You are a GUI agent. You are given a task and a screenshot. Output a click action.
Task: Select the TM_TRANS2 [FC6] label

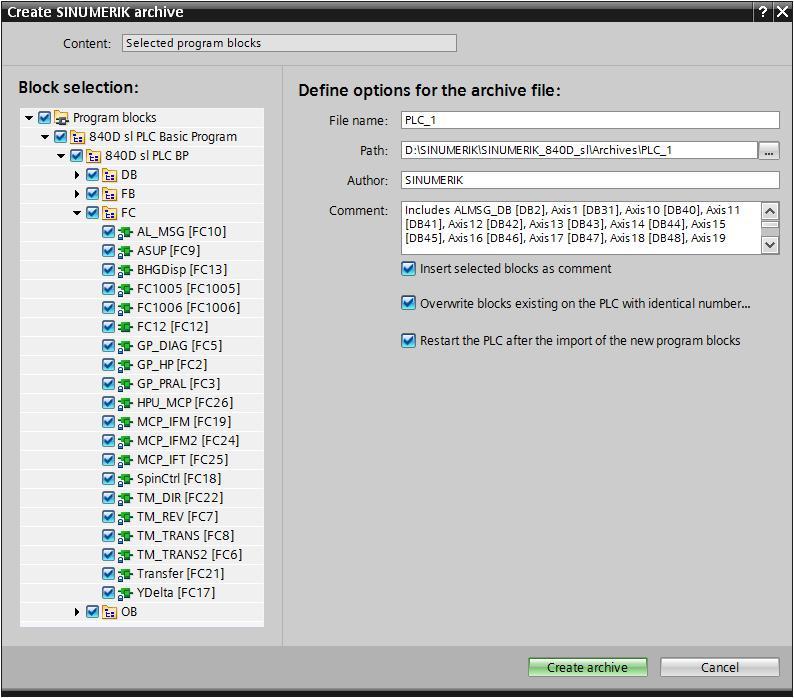[x=189, y=555]
